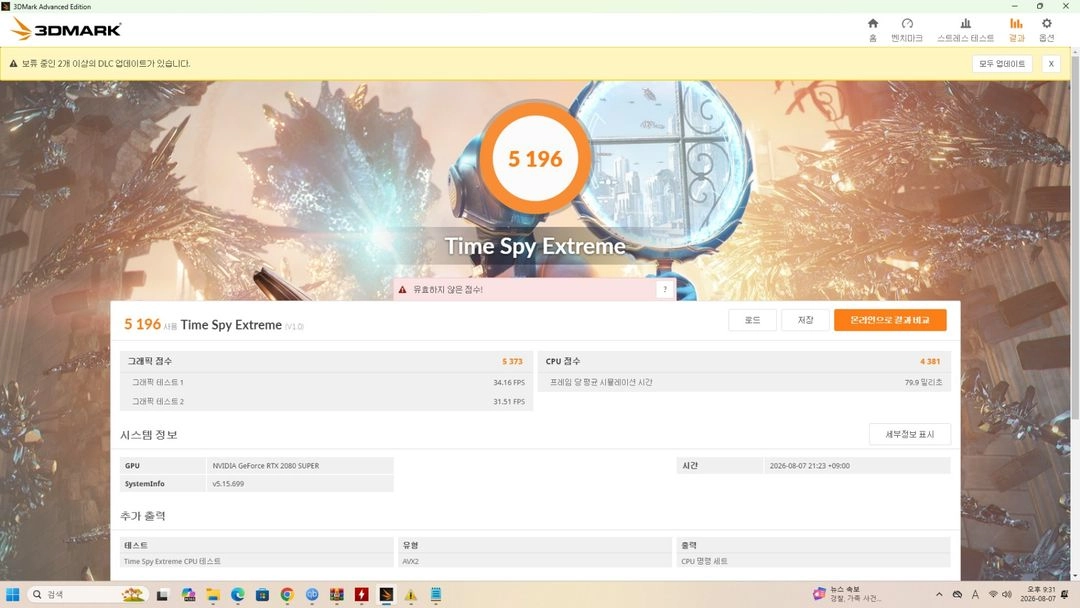1080x608 pixels.
Task: Open the red lightning bolt taskbar app
Action: pyautogui.click(x=362, y=595)
